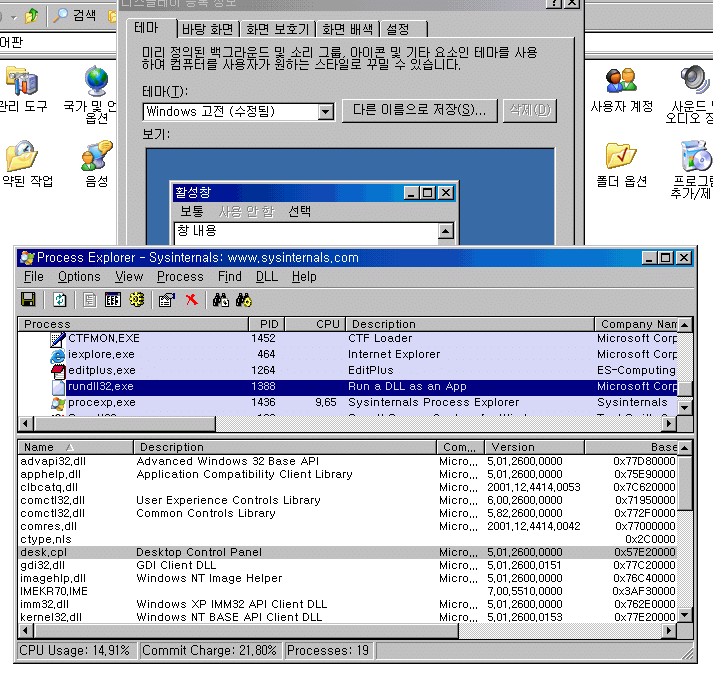Click the folder up arrow toolbar icon
Screen dimensions: 713x680
point(31,16)
